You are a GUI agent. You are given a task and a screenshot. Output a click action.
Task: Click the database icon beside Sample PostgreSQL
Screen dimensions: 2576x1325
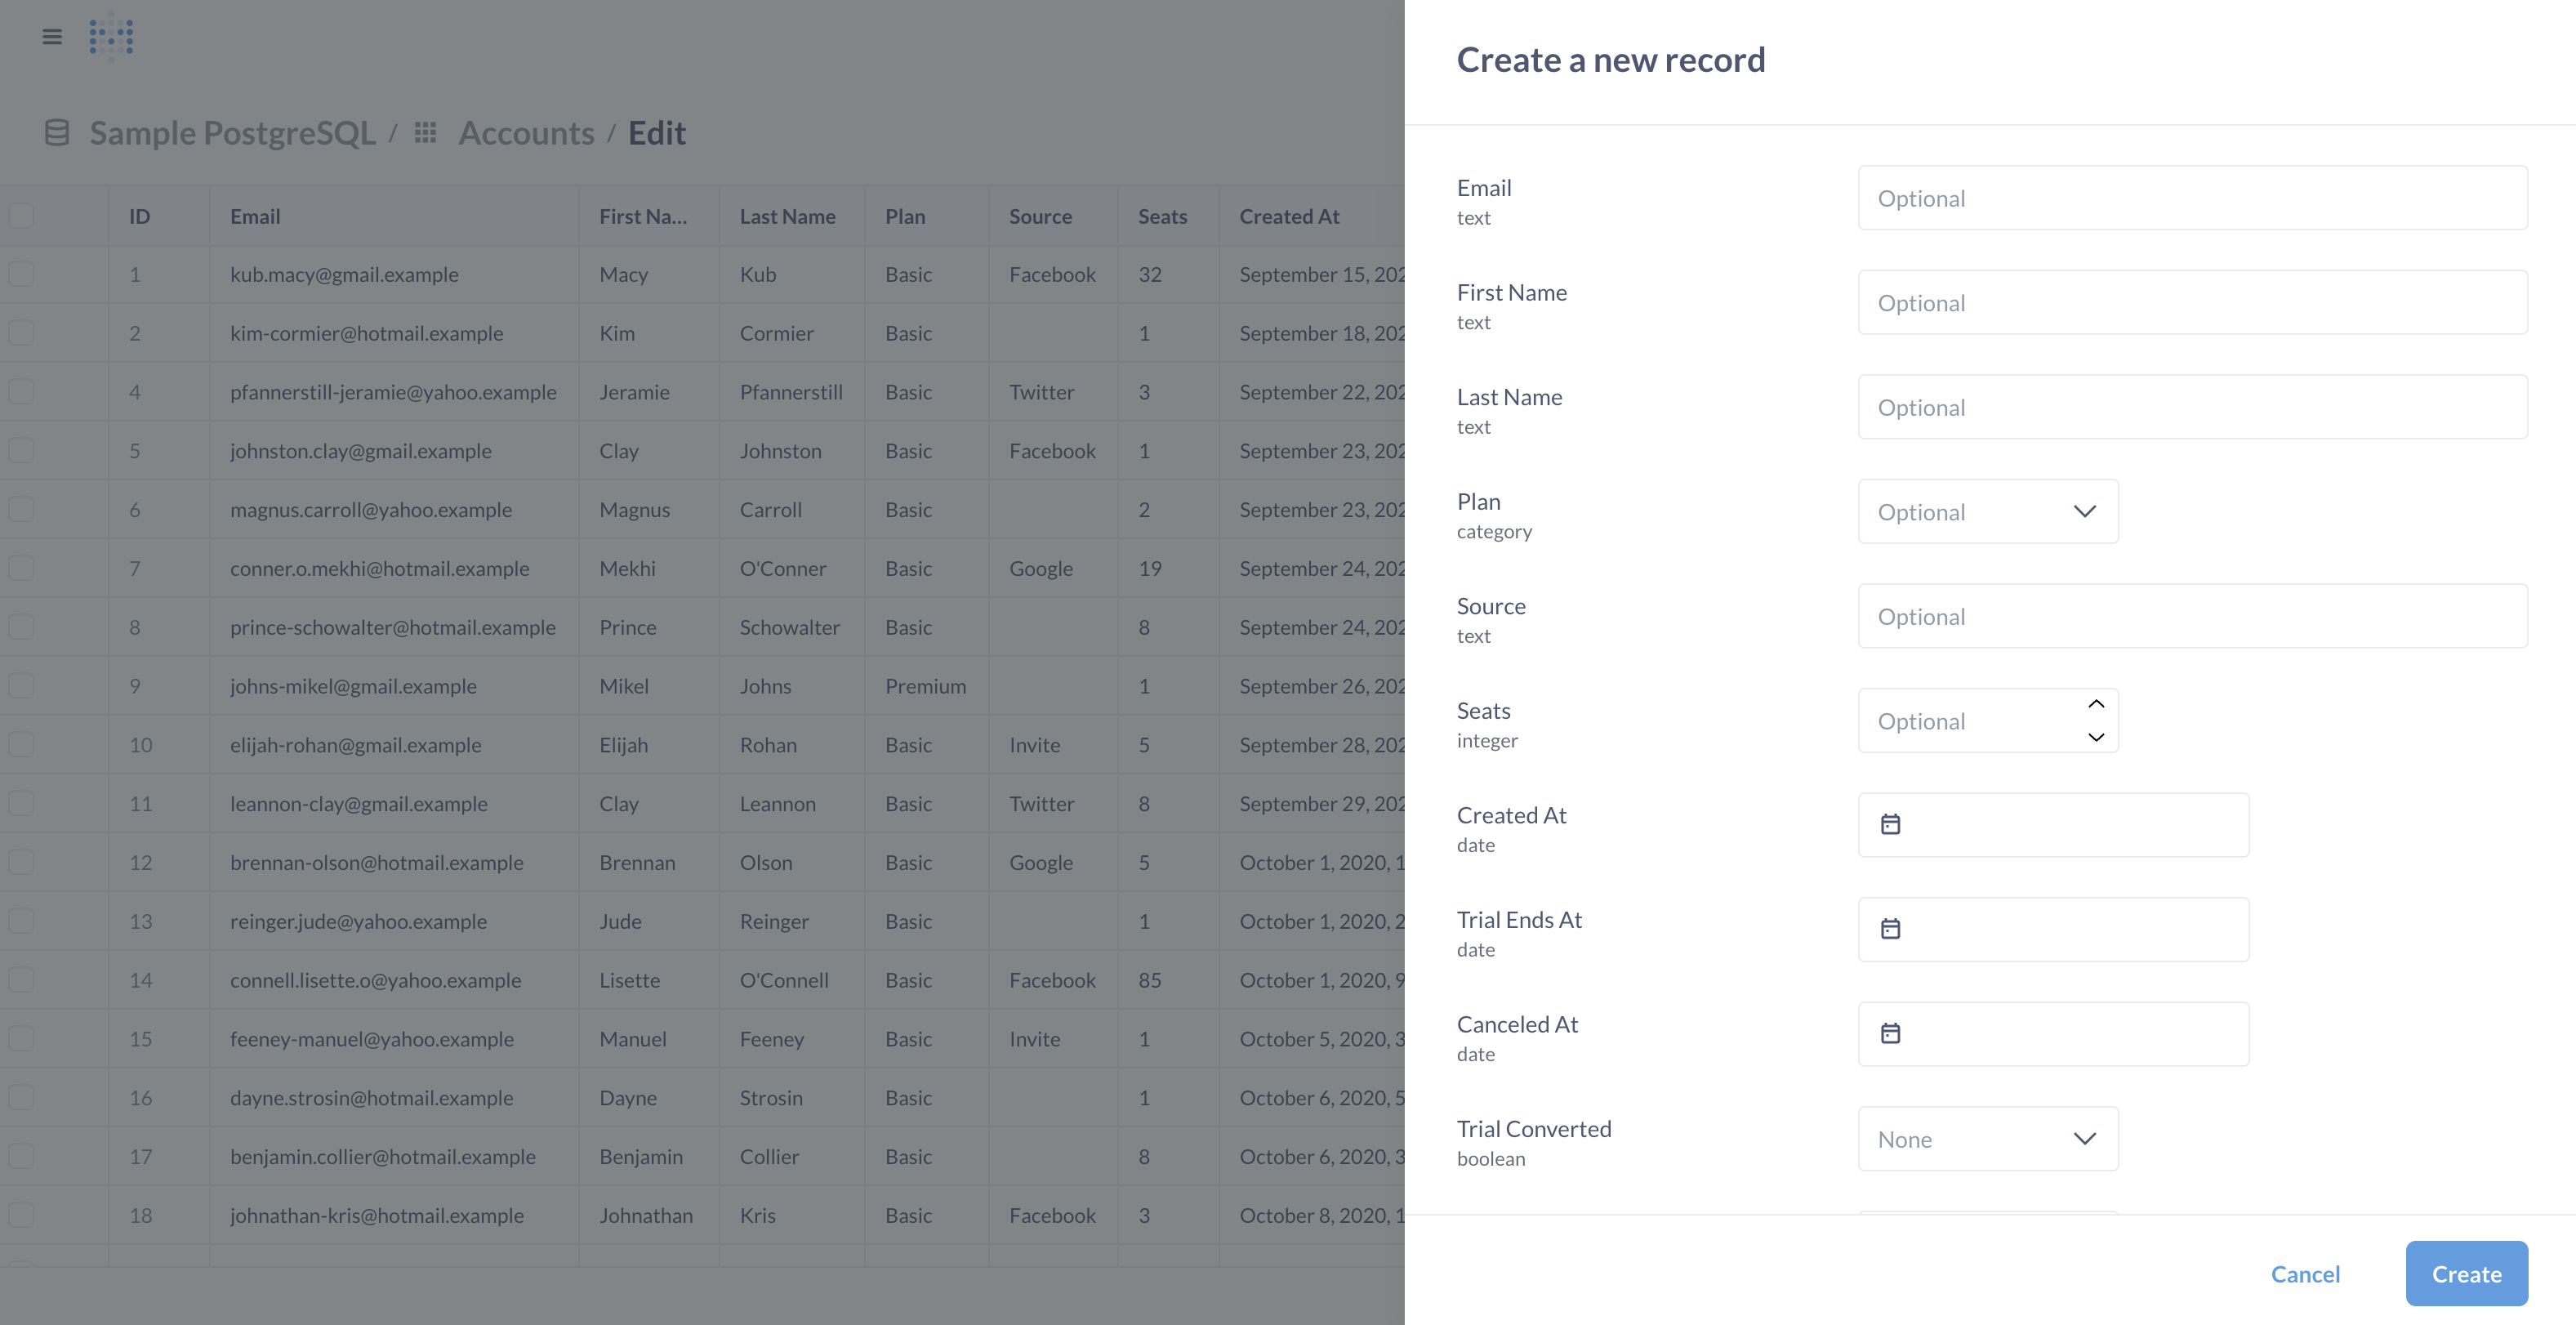coord(56,132)
